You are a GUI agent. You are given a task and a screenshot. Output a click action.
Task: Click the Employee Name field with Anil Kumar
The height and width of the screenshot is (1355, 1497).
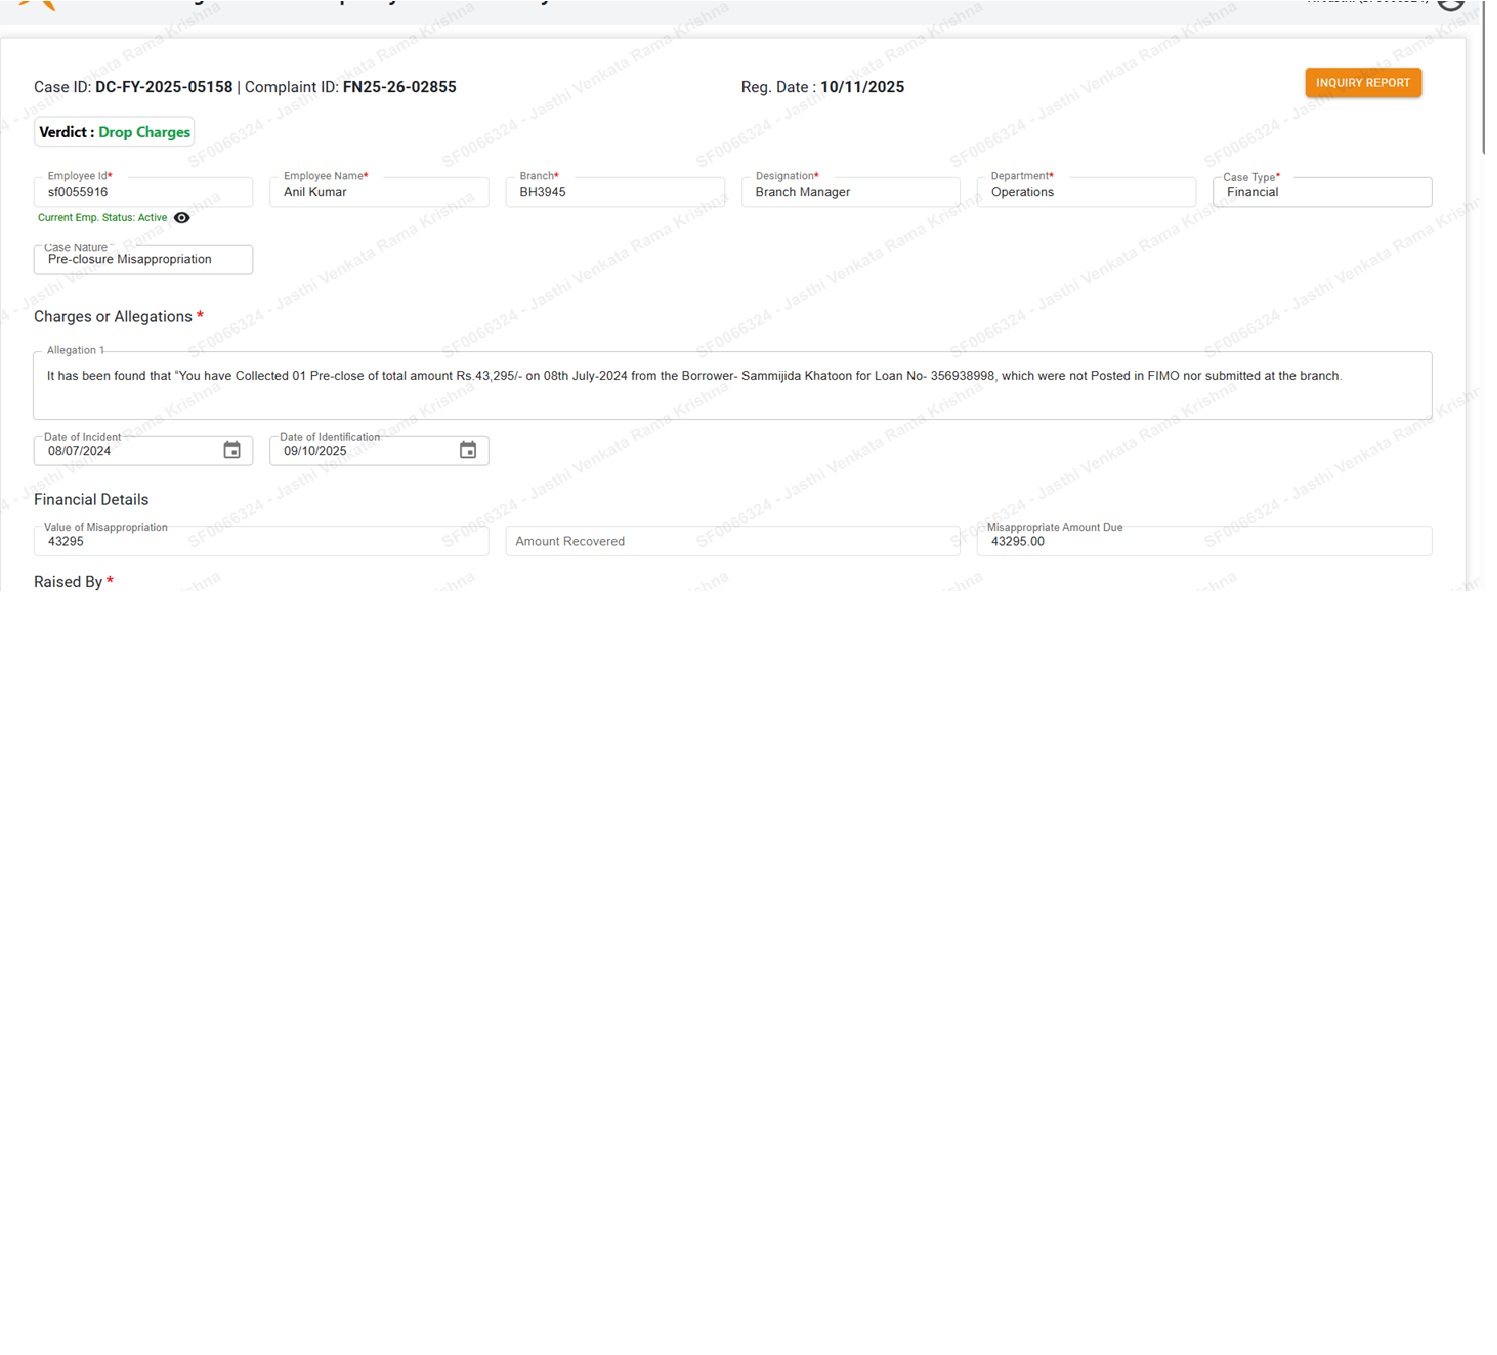point(379,192)
